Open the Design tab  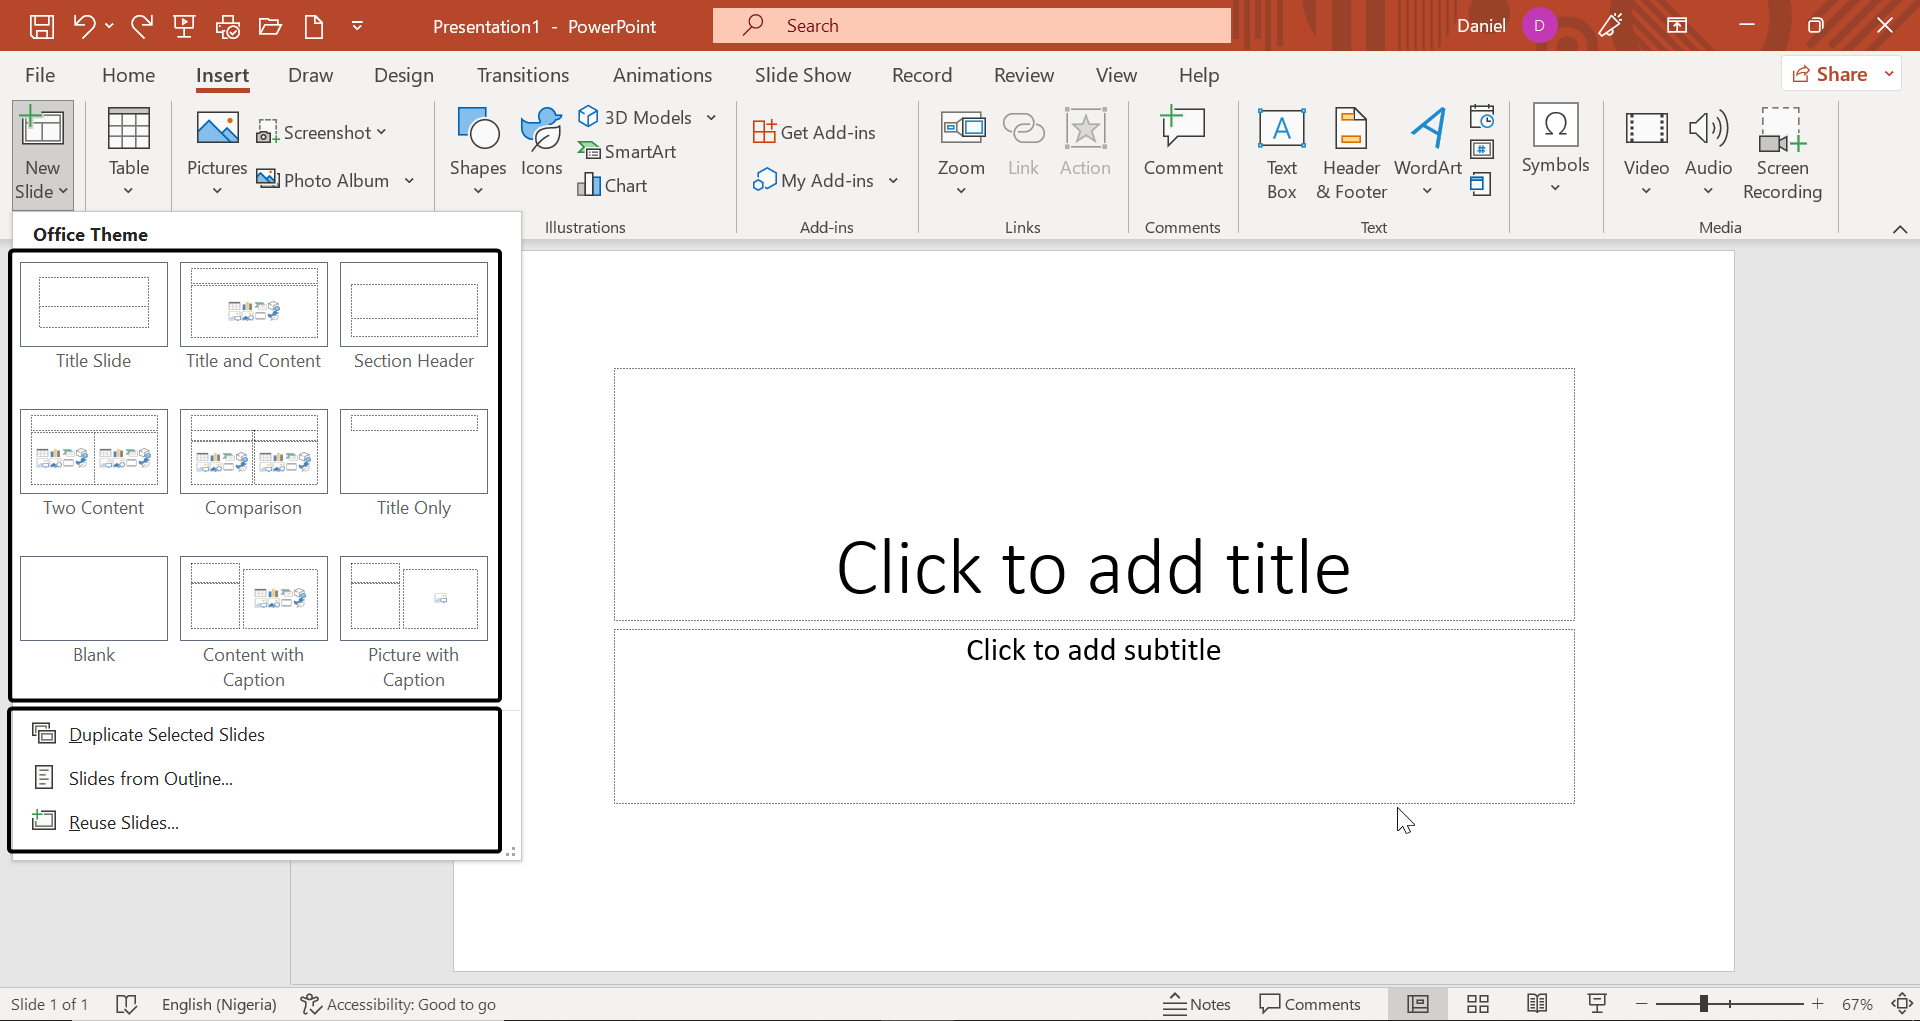click(x=404, y=75)
